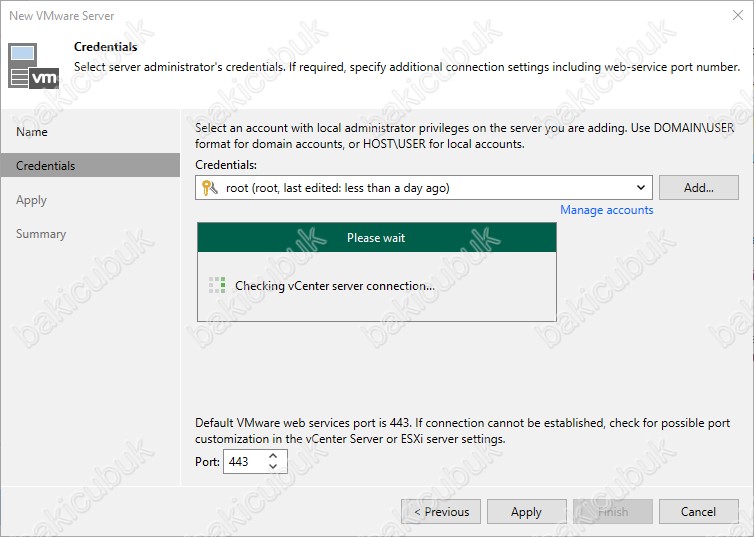This screenshot has width=754, height=537.
Task: Click the Previous button
Action: (x=441, y=512)
